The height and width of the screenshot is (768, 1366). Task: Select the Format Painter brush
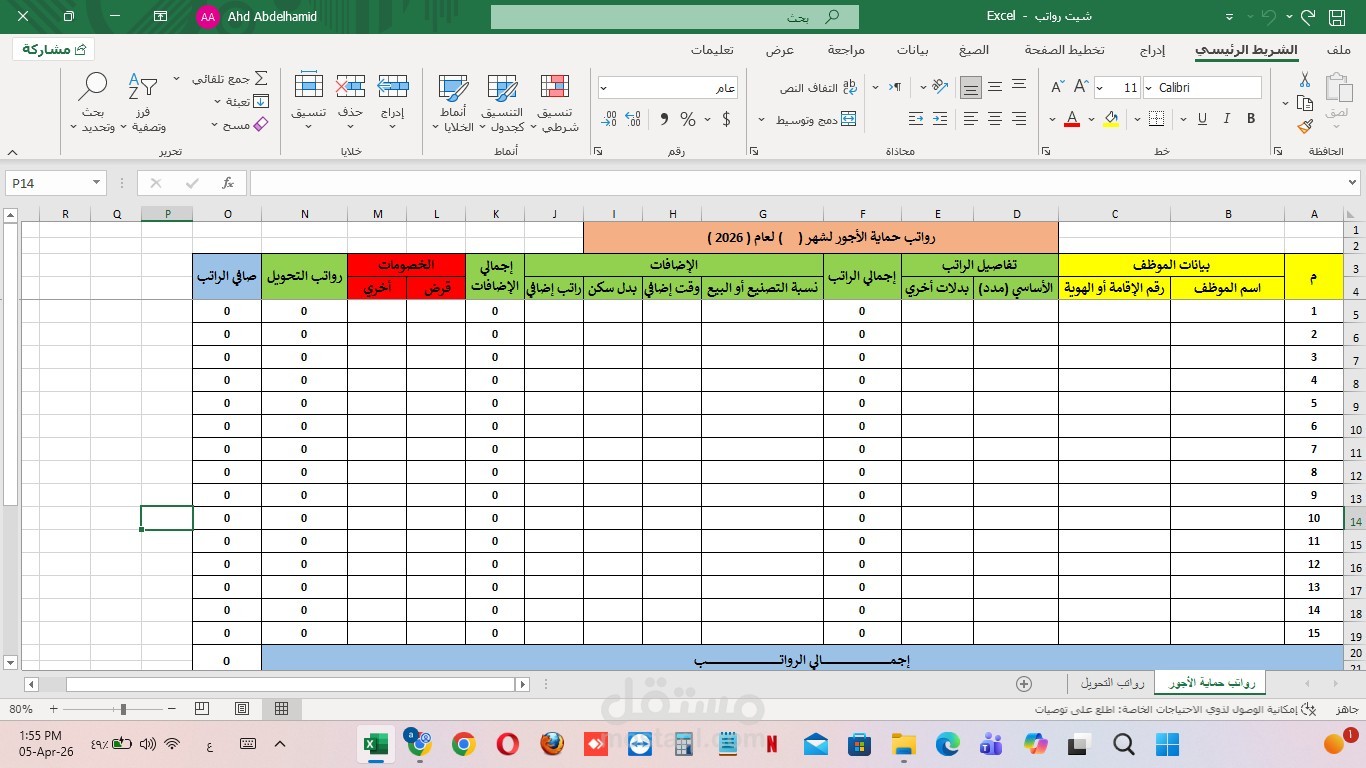tap(1305, 126)
